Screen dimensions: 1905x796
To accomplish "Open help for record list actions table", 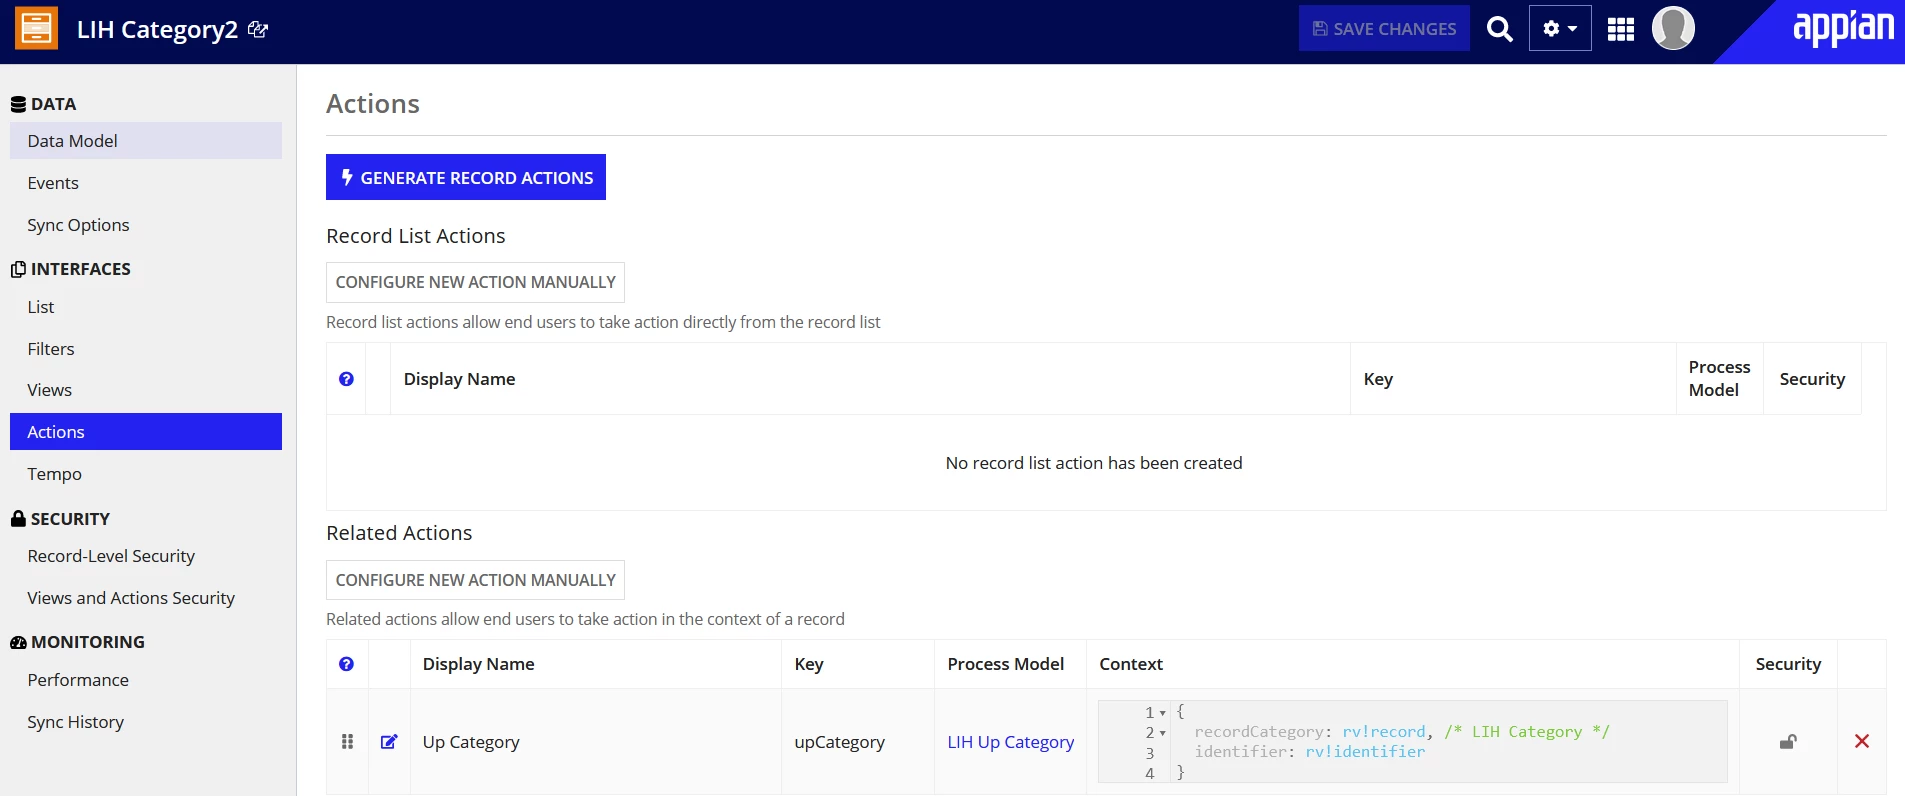I will click(346, 379).
